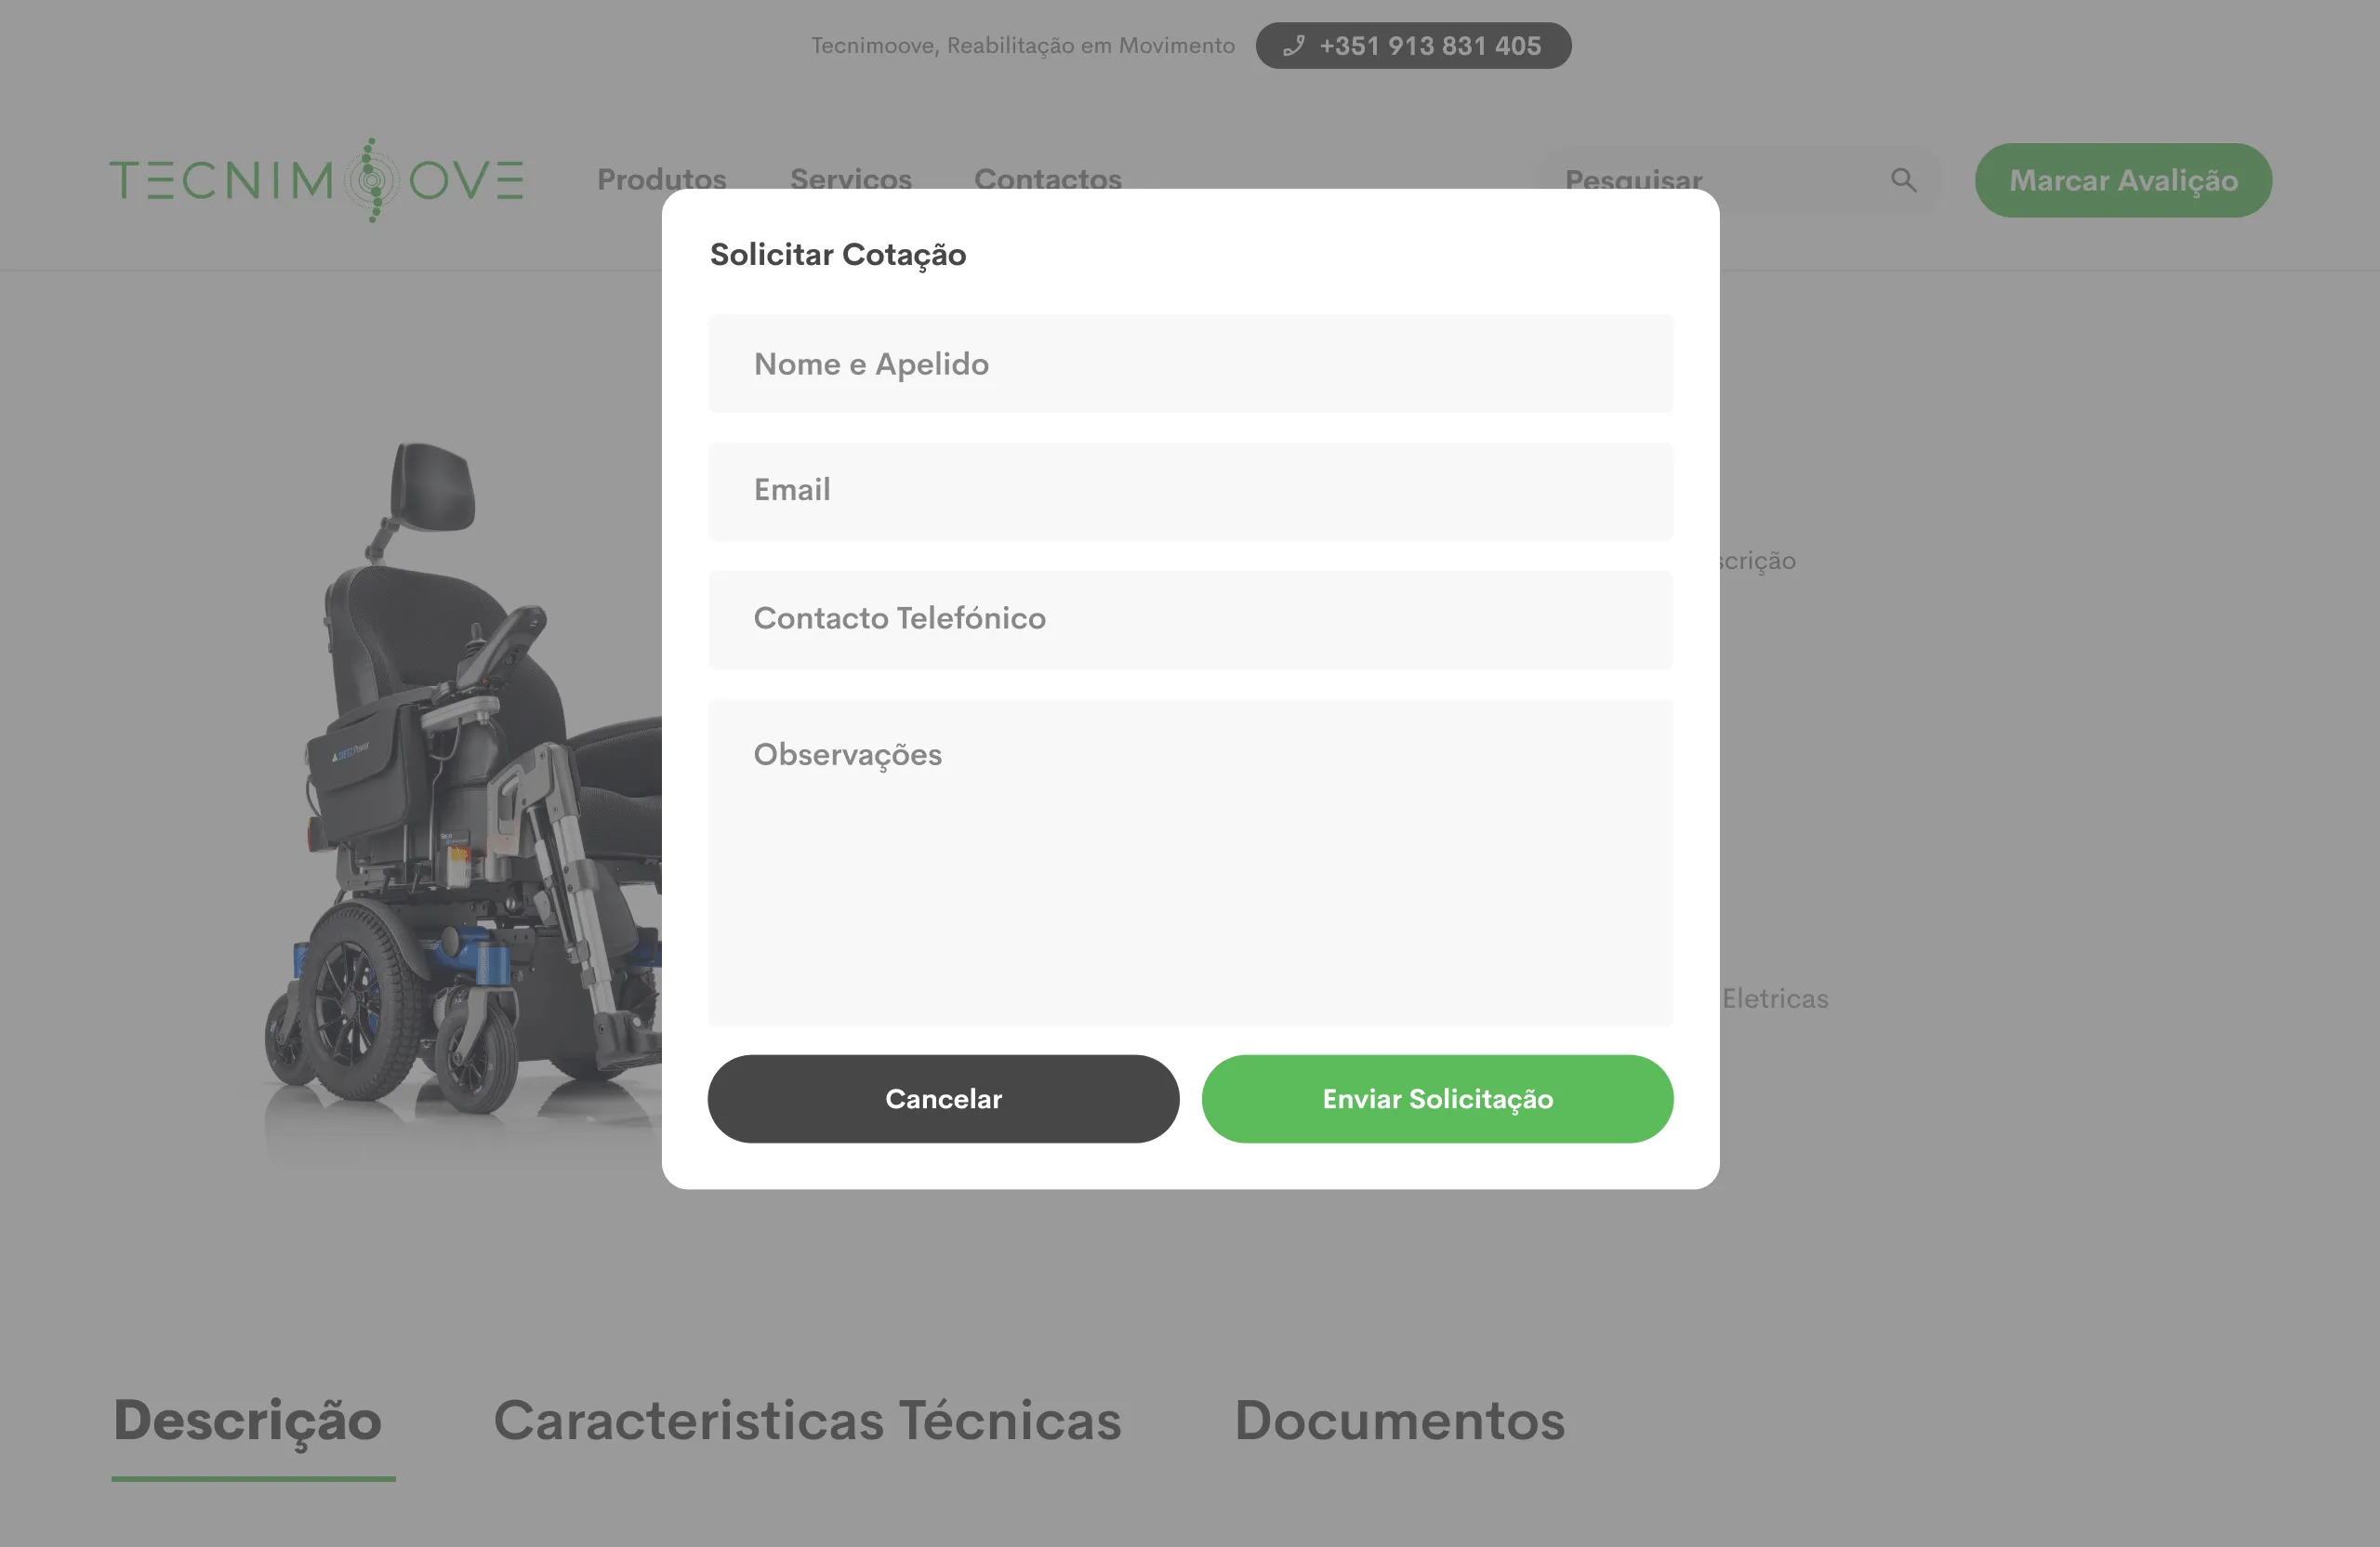The height and width of the screenshot is (1547, 2380).
Task: Click the phone icon beside +351 number
Action: tap(1293, 46)
